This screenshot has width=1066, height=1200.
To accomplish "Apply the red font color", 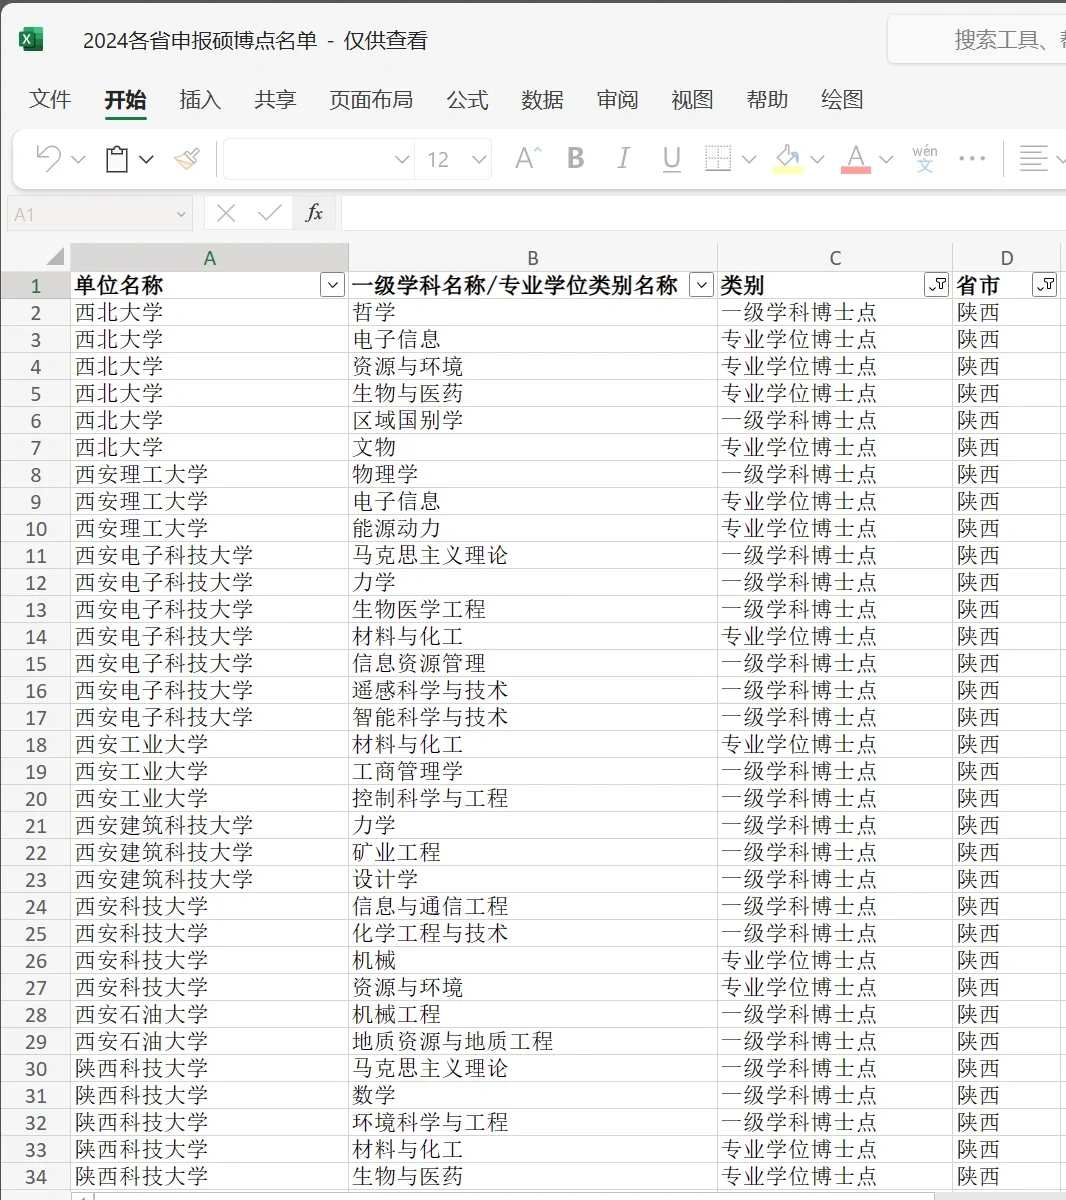I will click(x=855, y=158).
